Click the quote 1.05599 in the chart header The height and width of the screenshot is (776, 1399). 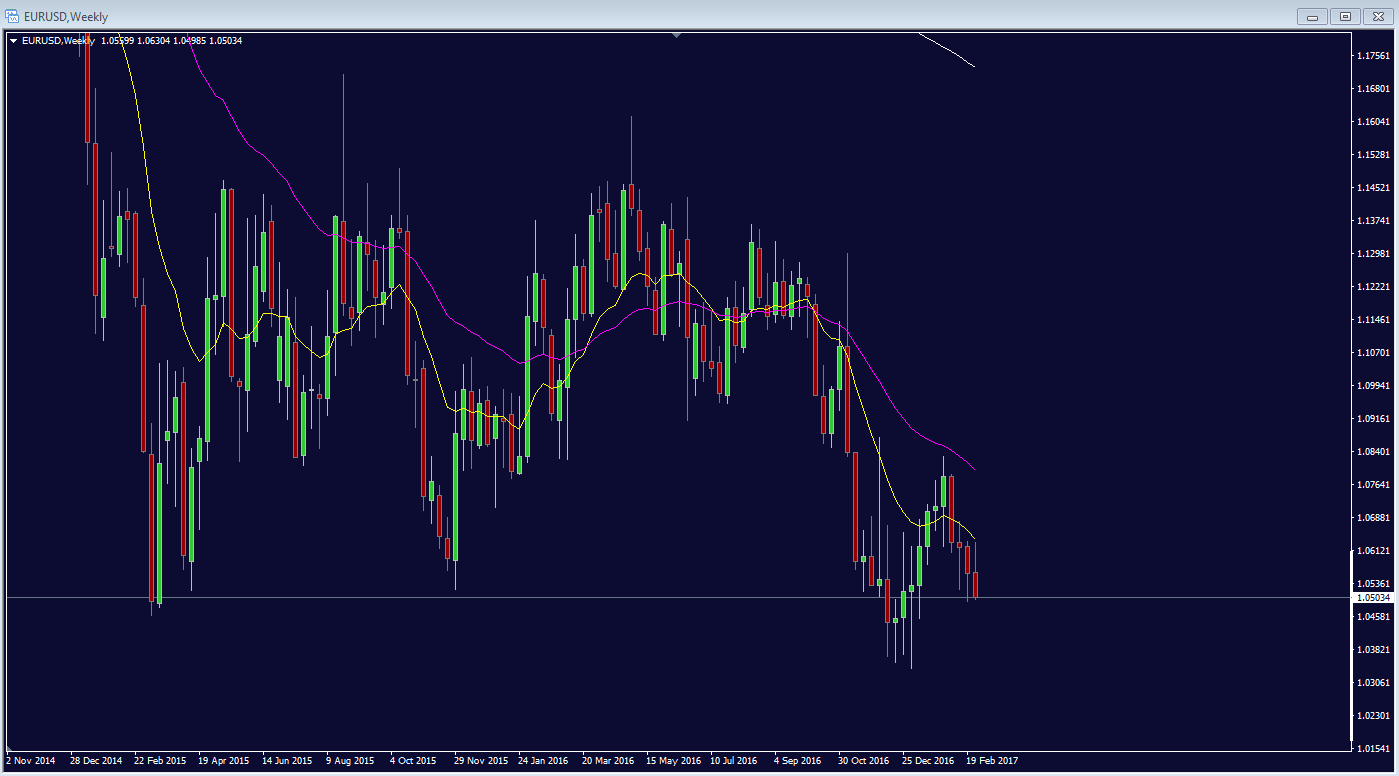120,41
